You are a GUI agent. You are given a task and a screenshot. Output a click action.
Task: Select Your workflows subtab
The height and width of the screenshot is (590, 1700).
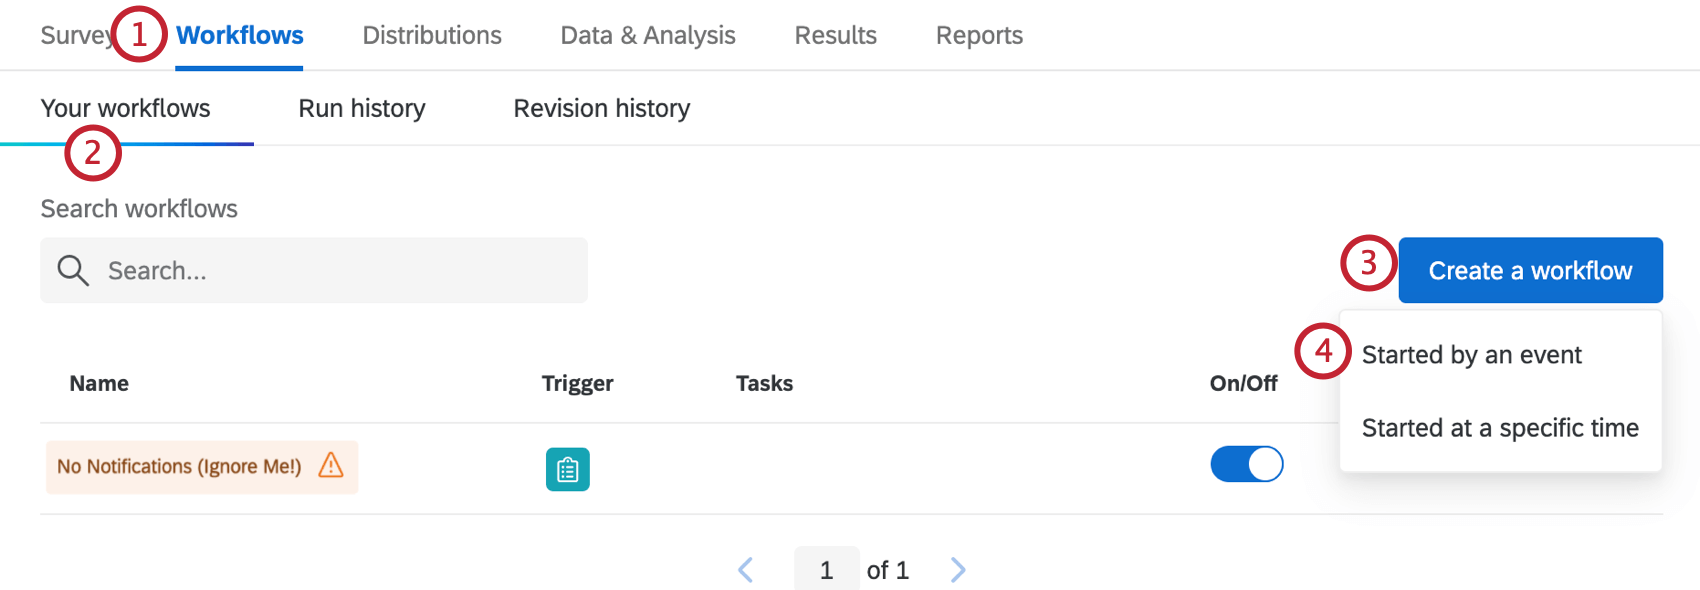point(126,108)
